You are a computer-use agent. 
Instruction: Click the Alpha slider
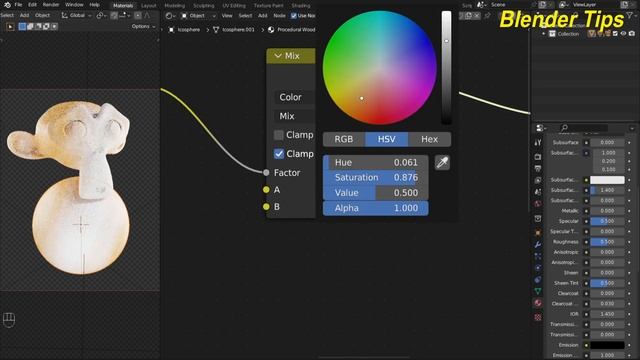[x=376, y=208]
